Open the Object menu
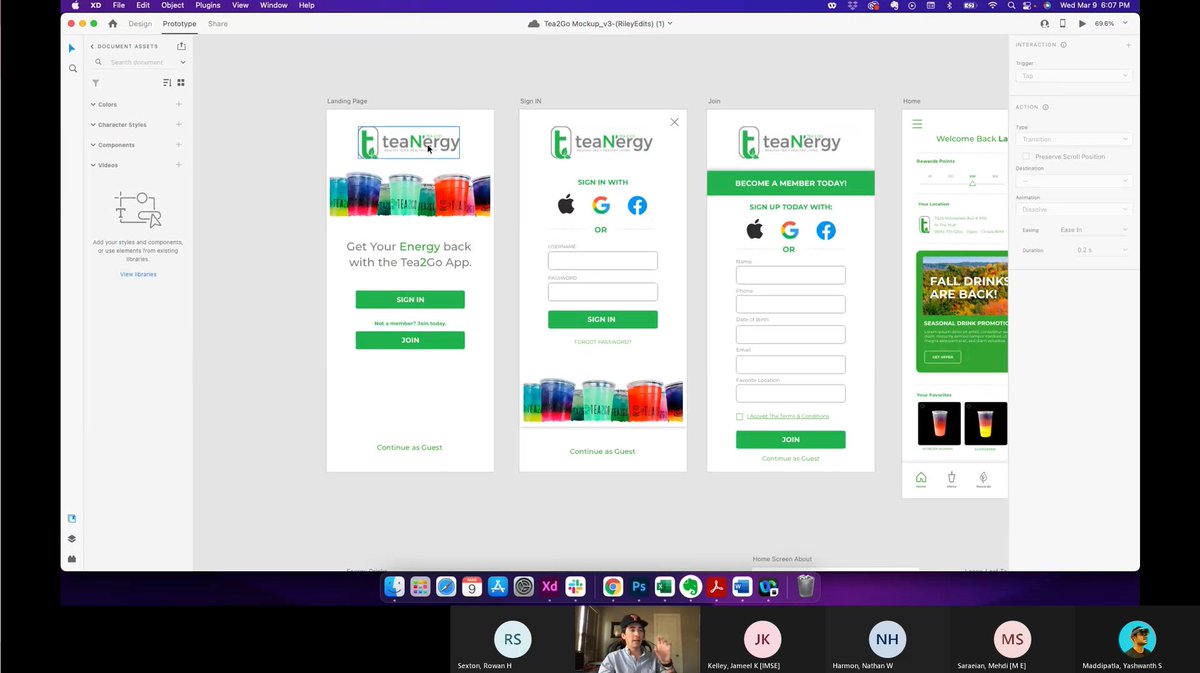Viewport: 1200px width, 673px height. 173,5
